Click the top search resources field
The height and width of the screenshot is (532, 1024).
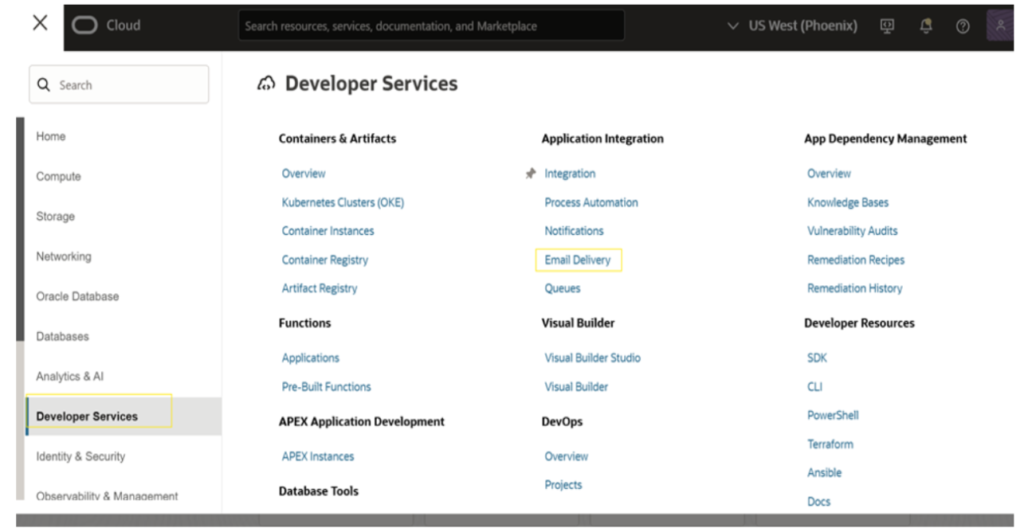tap(431, 26)
